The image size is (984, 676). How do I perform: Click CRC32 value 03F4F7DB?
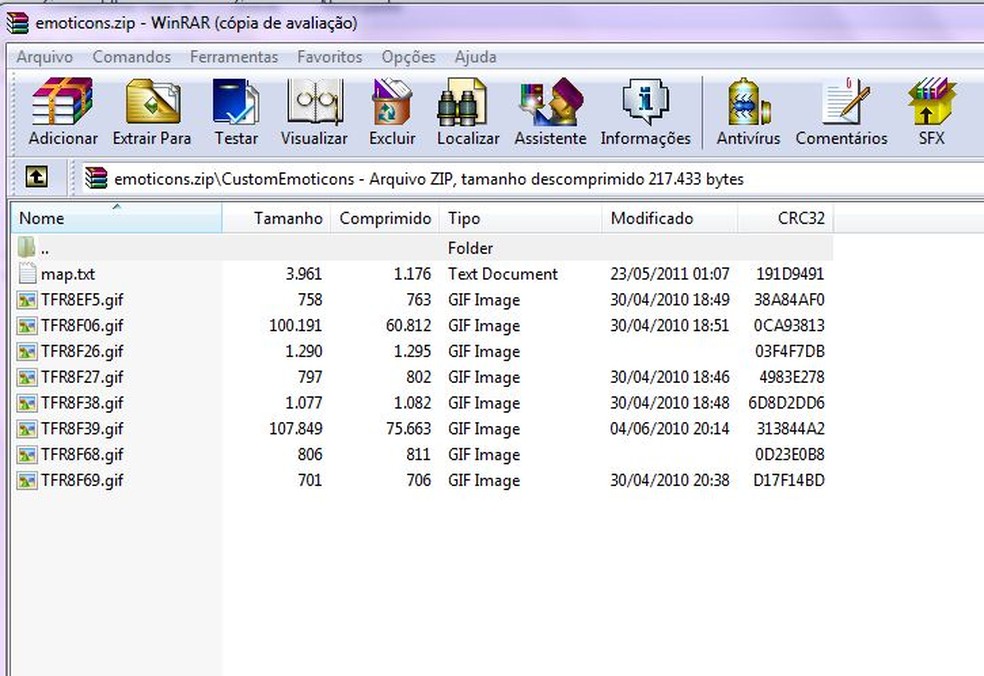790,351
